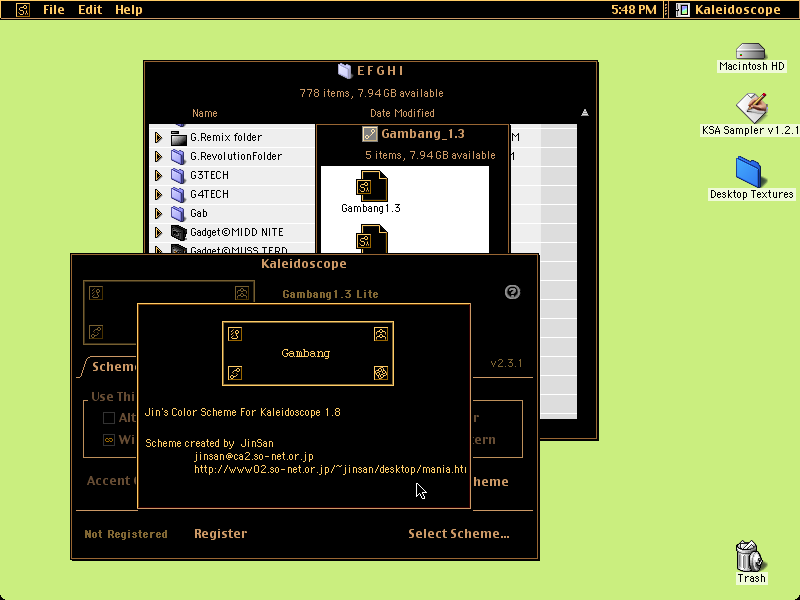Select the KSA Sampler v1.2.1 desktop icon
Screen dimensions: 800x600
752,107
